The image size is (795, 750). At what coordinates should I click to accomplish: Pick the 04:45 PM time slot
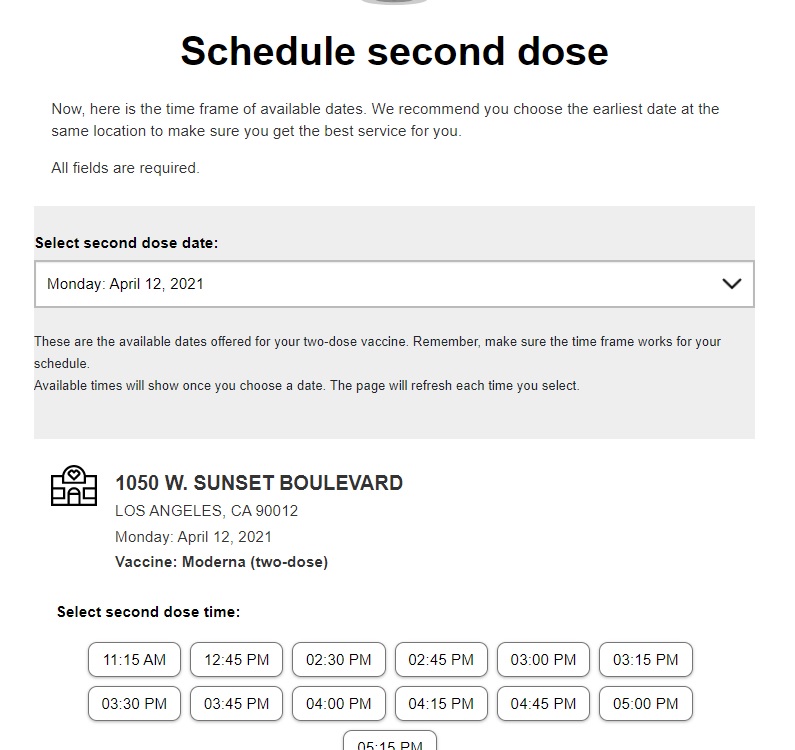click(543, 703)
